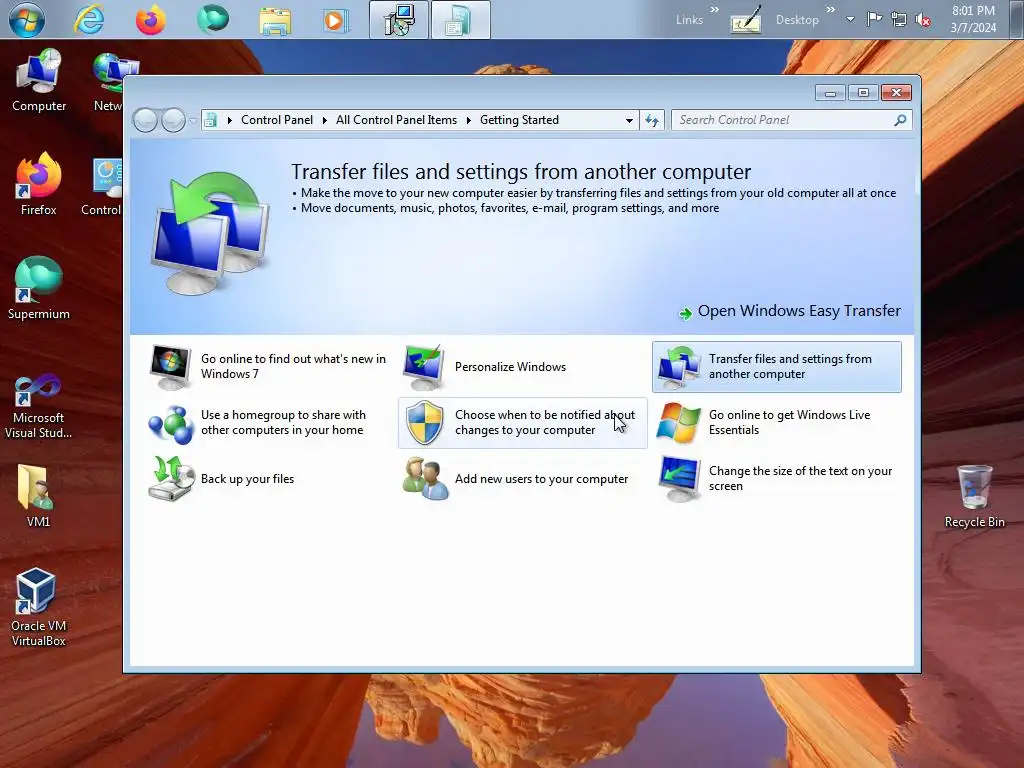Screen dimensions: 1024x768
Task: Click Getting Started in the breadcrumb
Action: (x=519, y=120)
